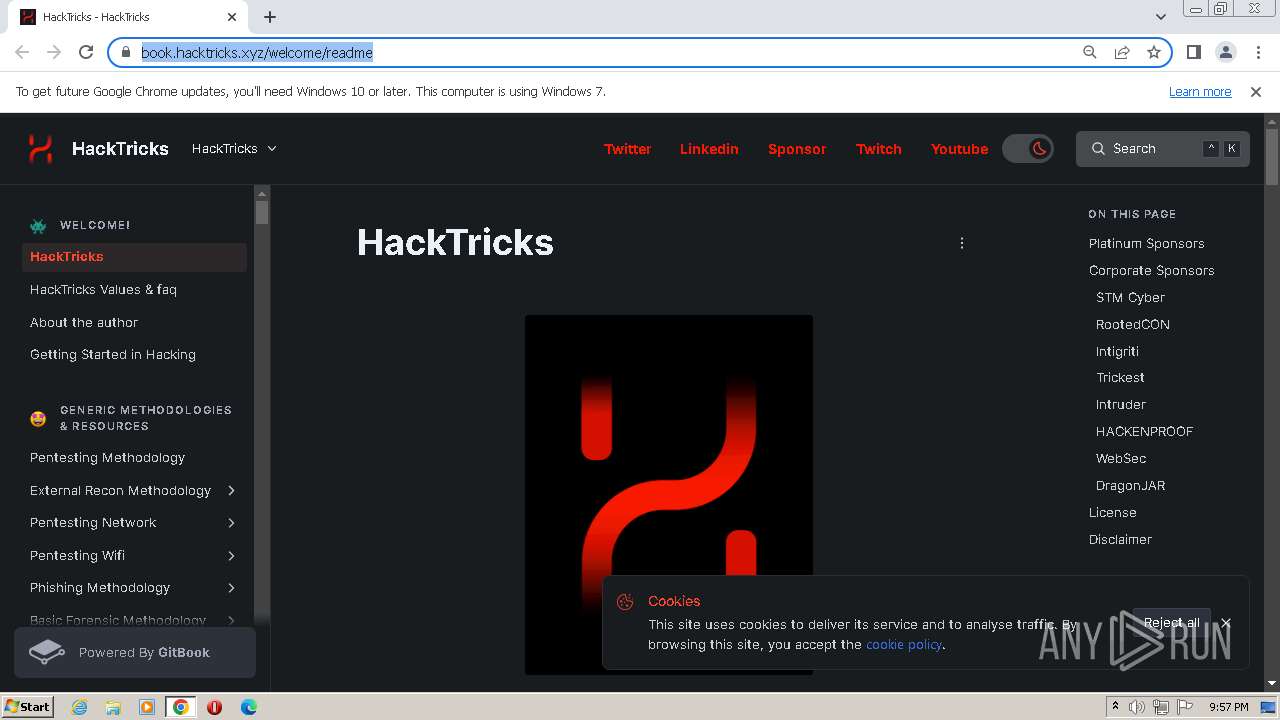1280x720 pixels.
Task: Open Pentesting Methodology page
Action: (x=107, y=457)
